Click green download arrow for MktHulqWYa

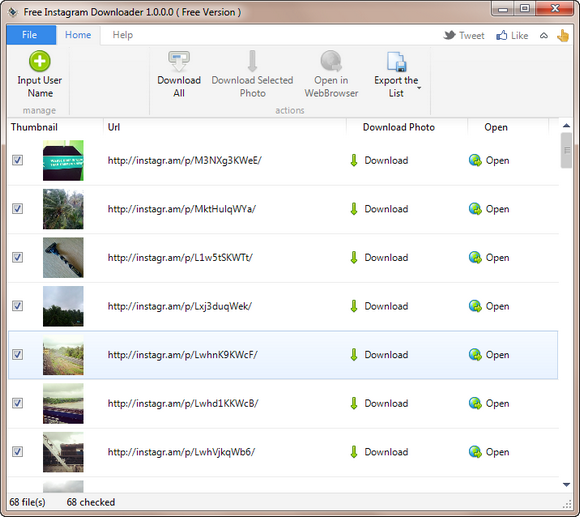click(x=354, y=209)
